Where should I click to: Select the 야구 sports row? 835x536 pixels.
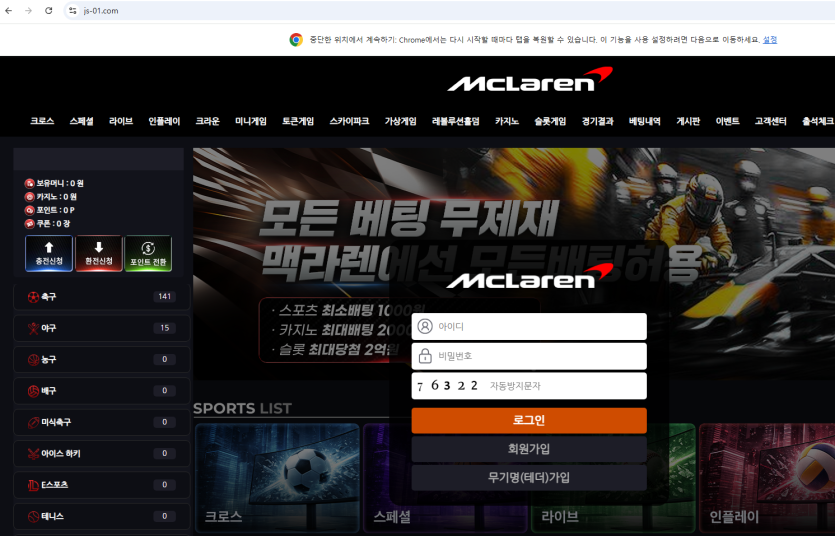[x=102, y=328]
